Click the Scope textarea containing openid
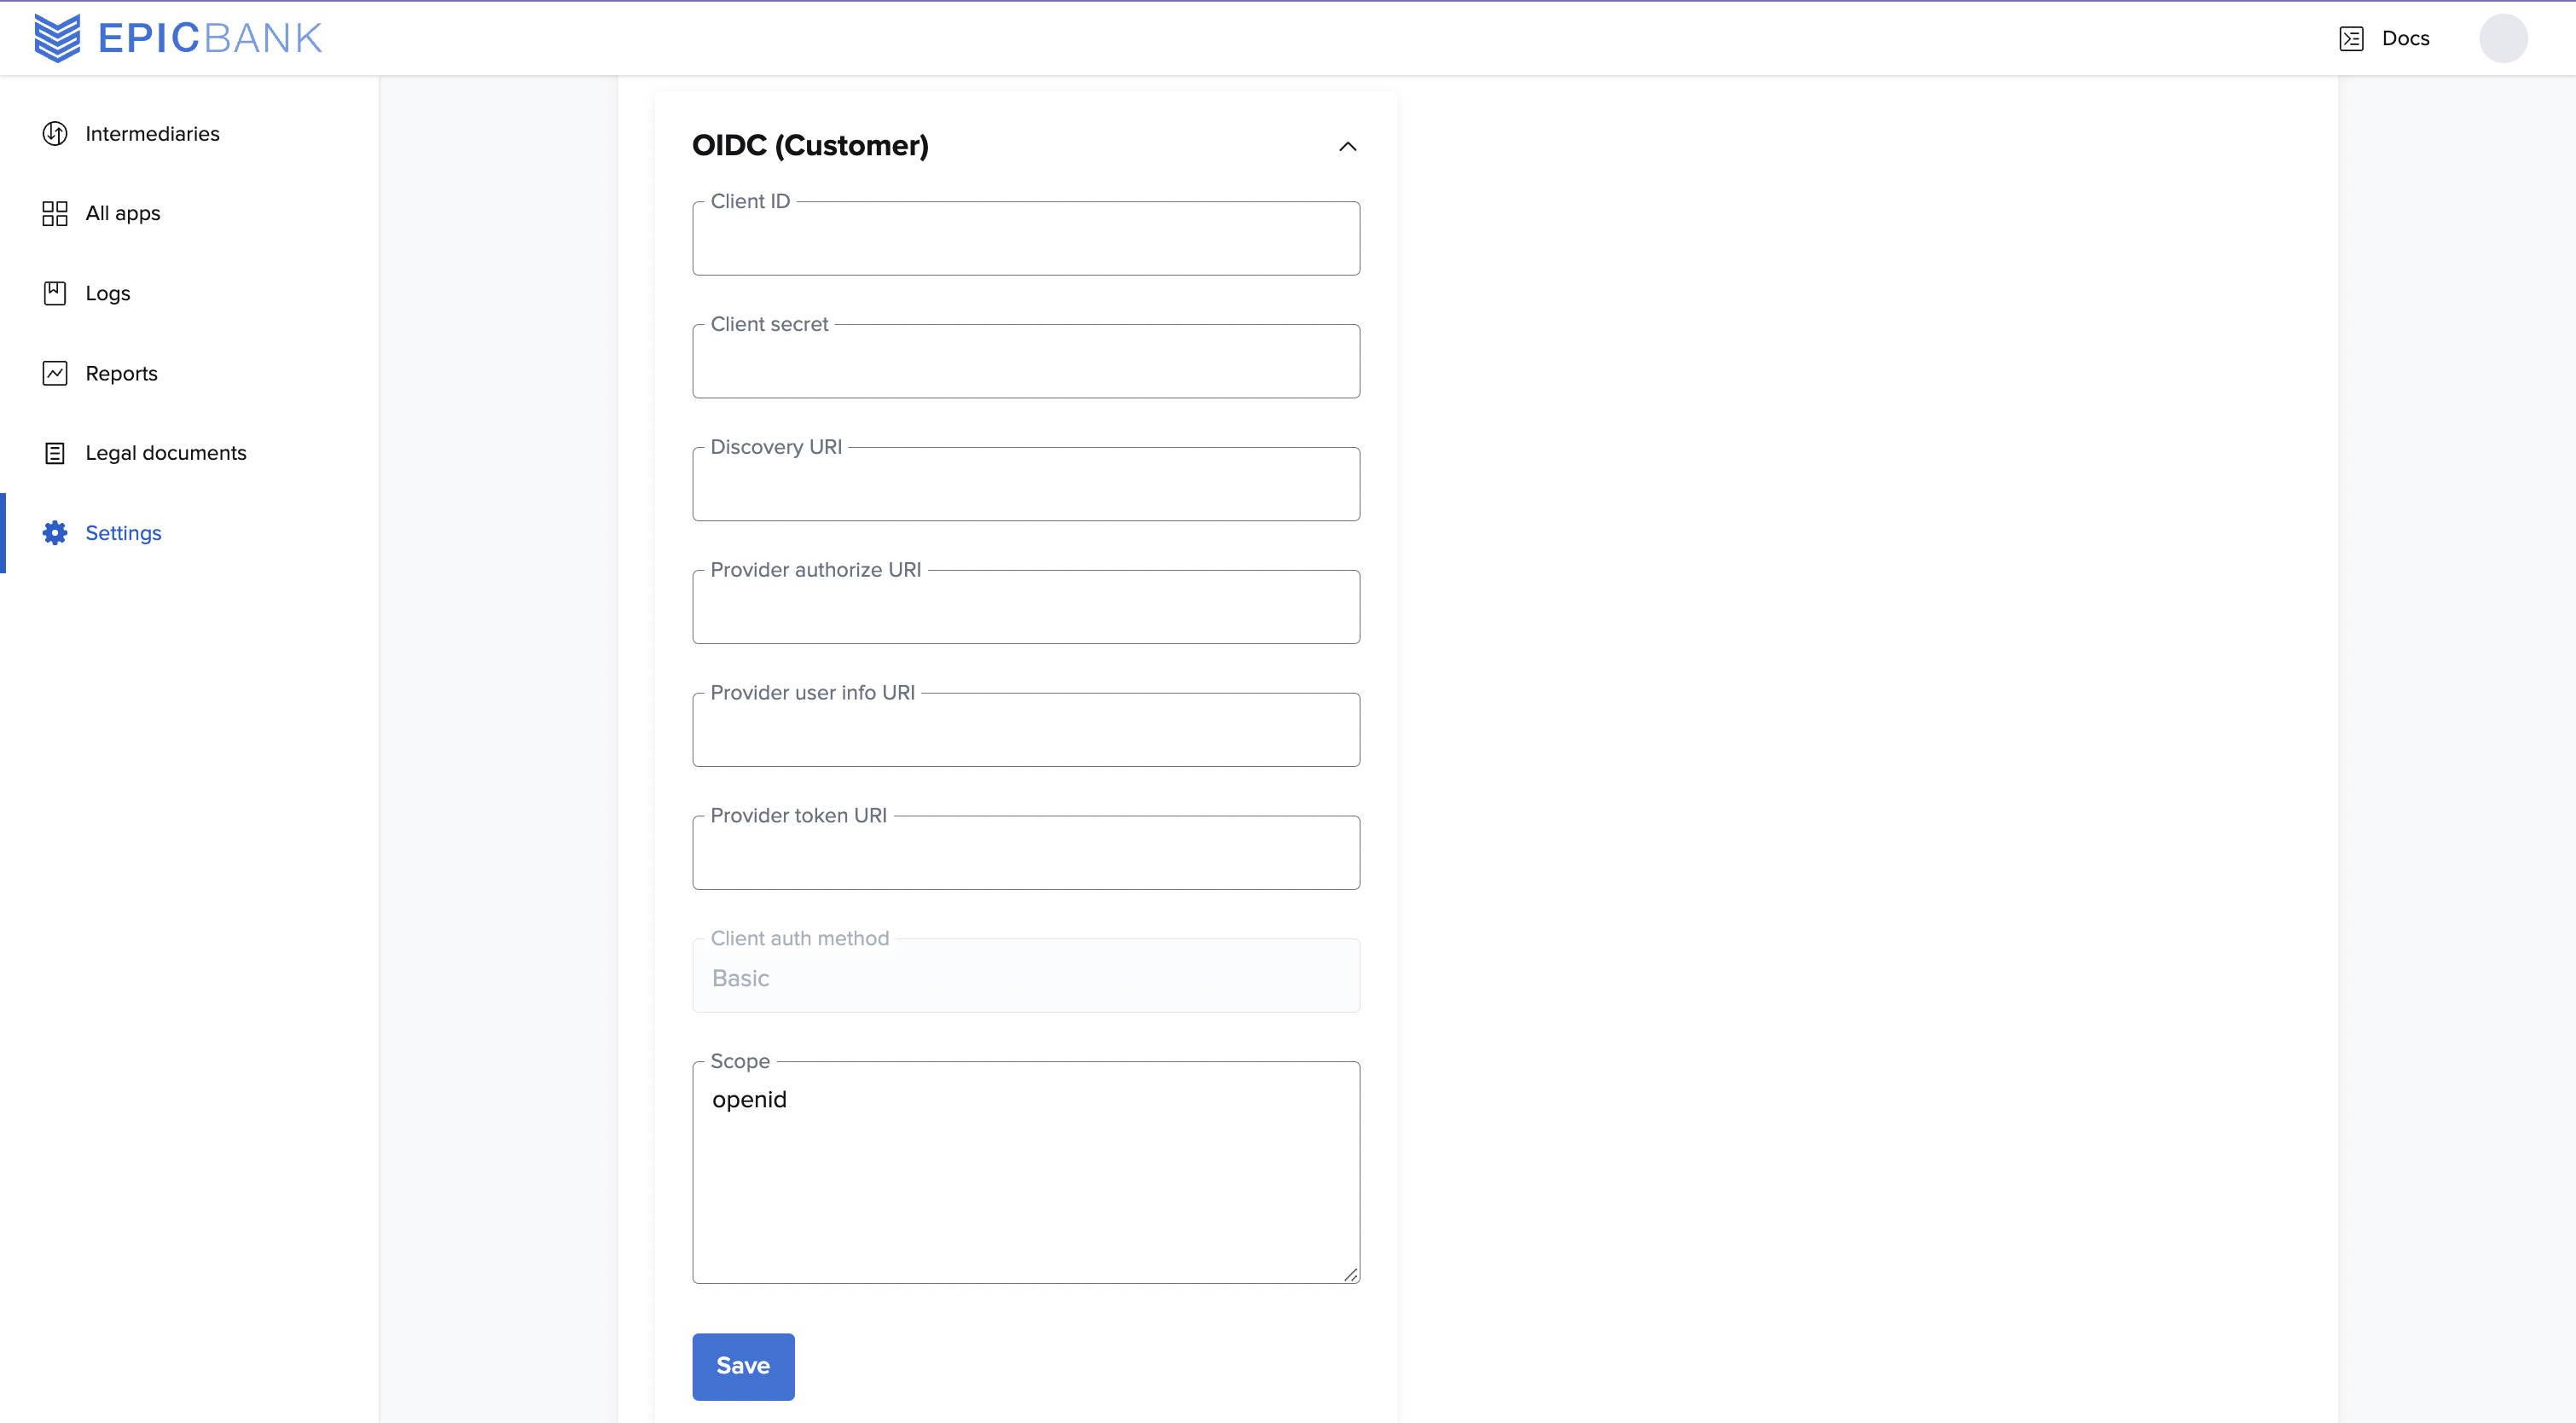 pos(1026,1170)
